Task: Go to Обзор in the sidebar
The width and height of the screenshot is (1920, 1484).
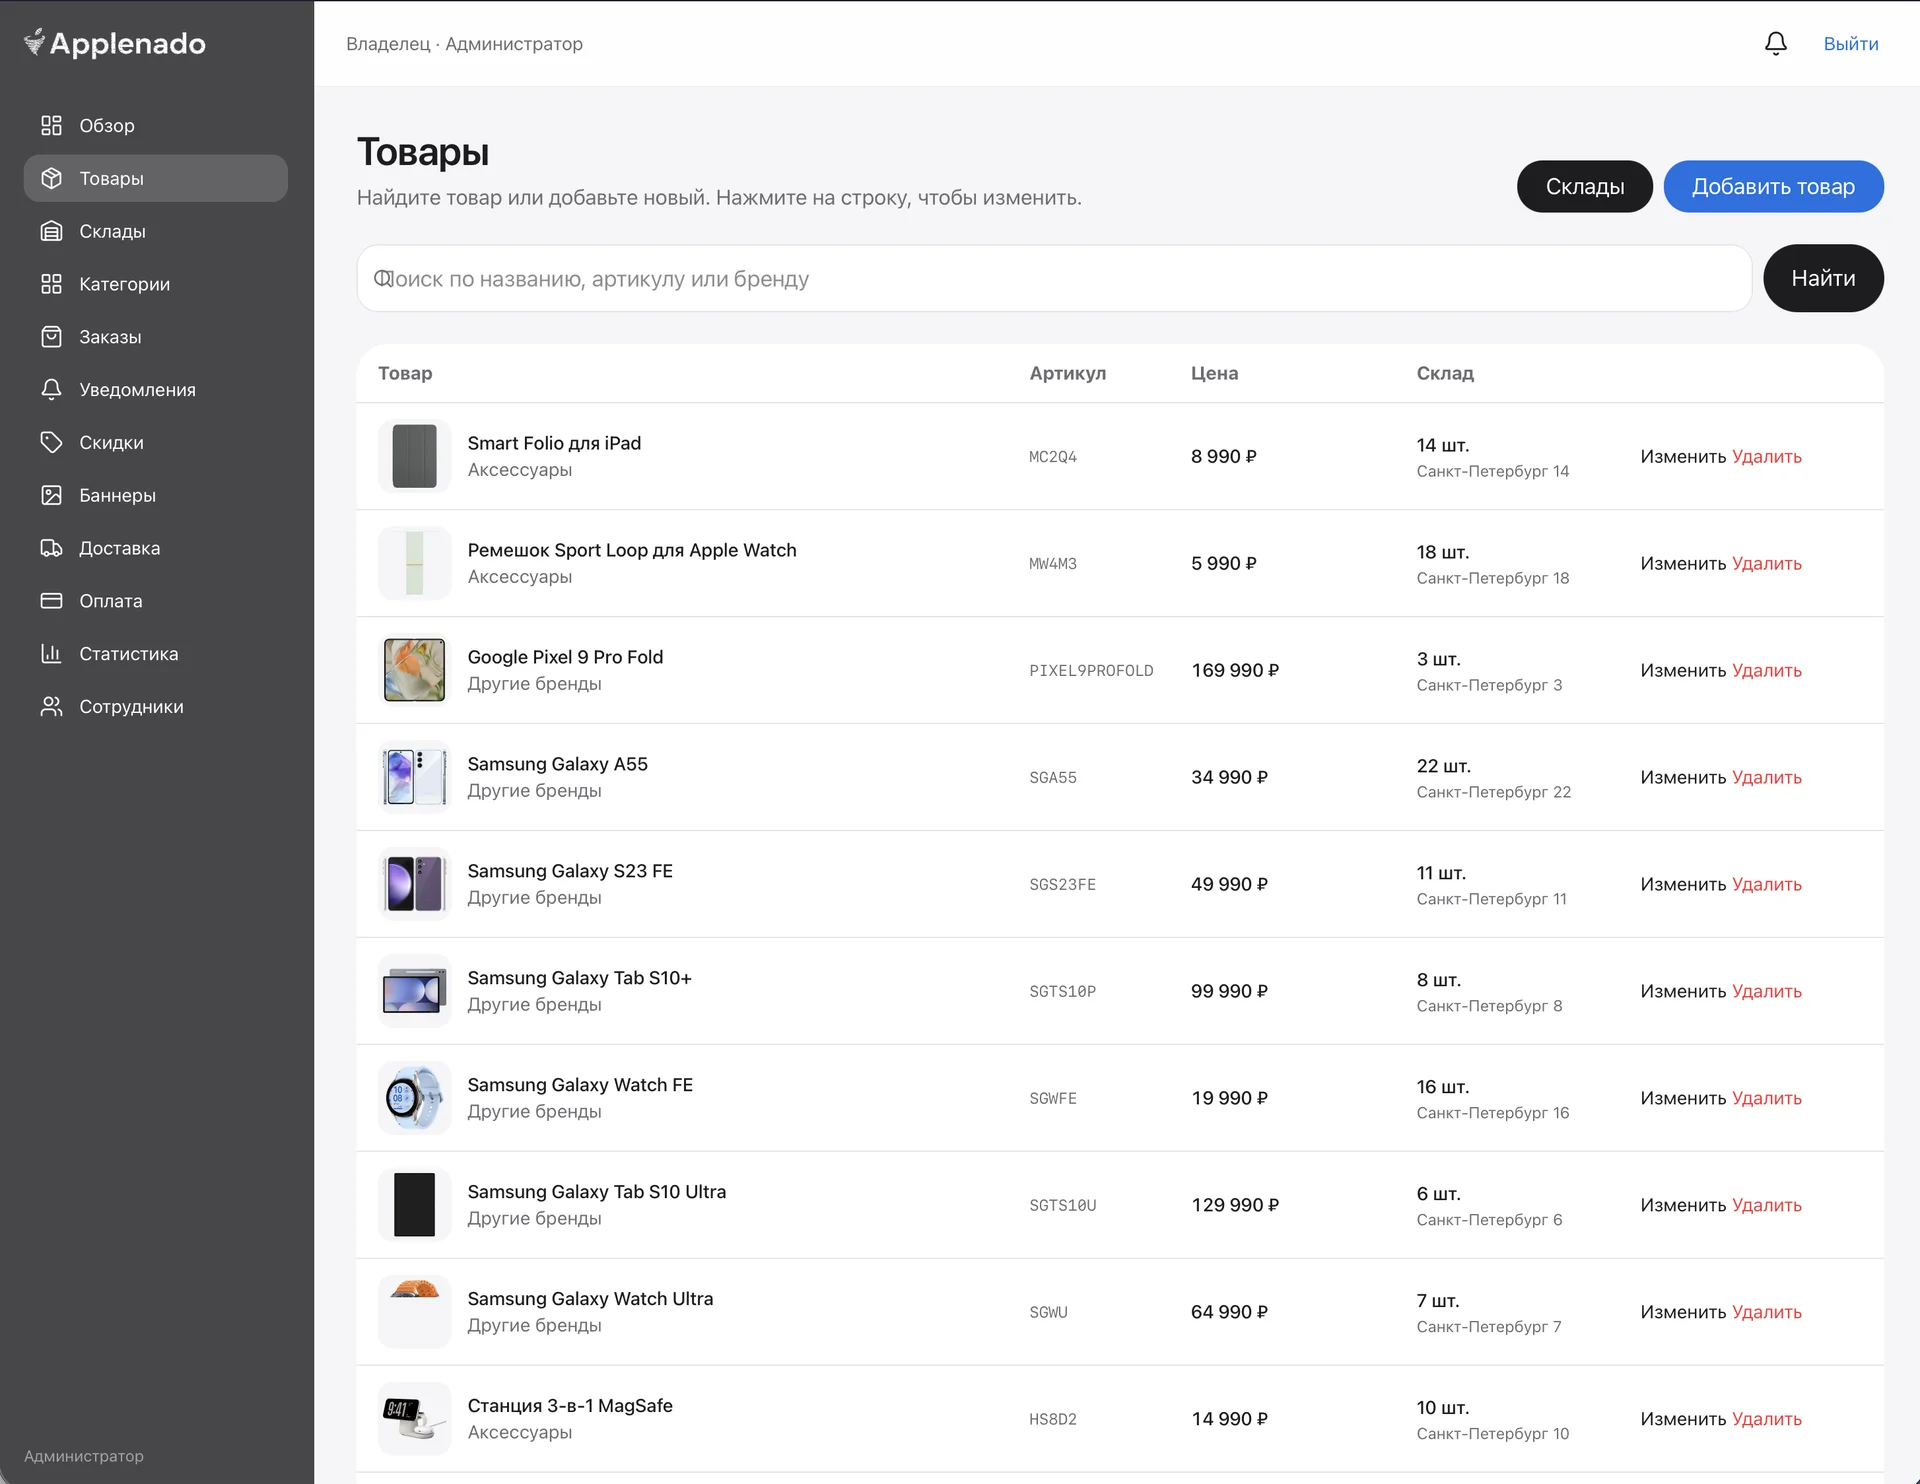Action: click(x=155, y=125)
